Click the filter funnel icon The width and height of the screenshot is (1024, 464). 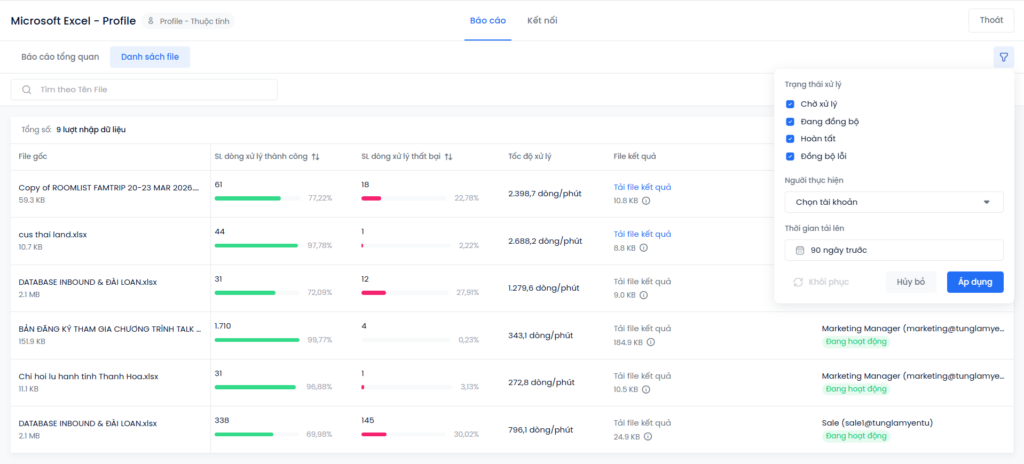pyautogui.click(x=1003, y=58)
